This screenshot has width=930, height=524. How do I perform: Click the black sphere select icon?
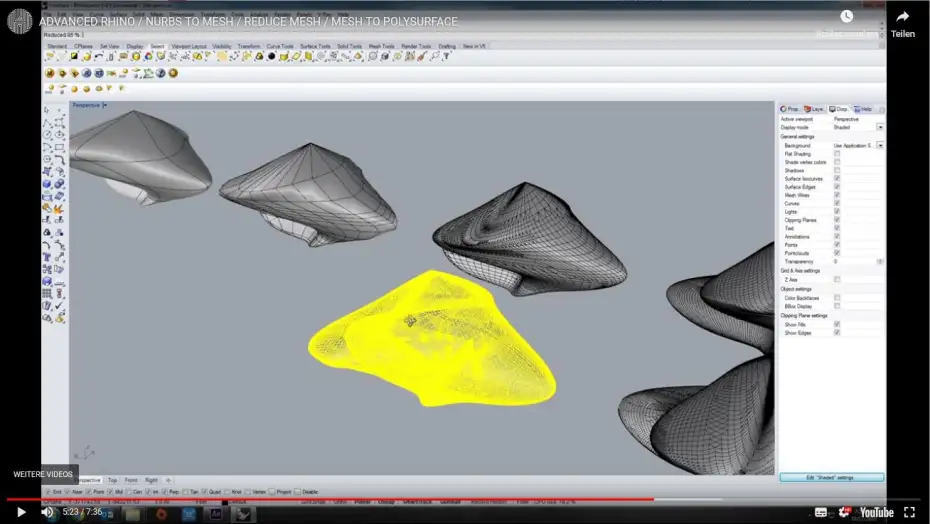tap(271, 56)
